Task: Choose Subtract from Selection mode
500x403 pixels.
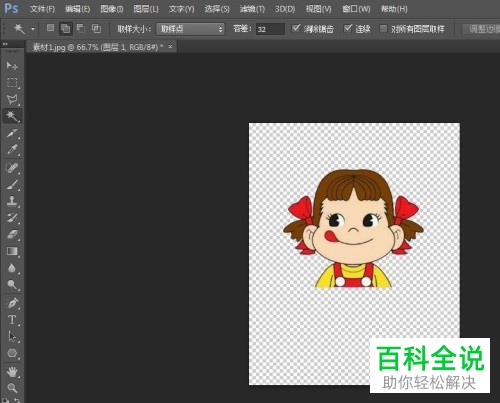Action: pyautogui.click(x=81, y=28)
